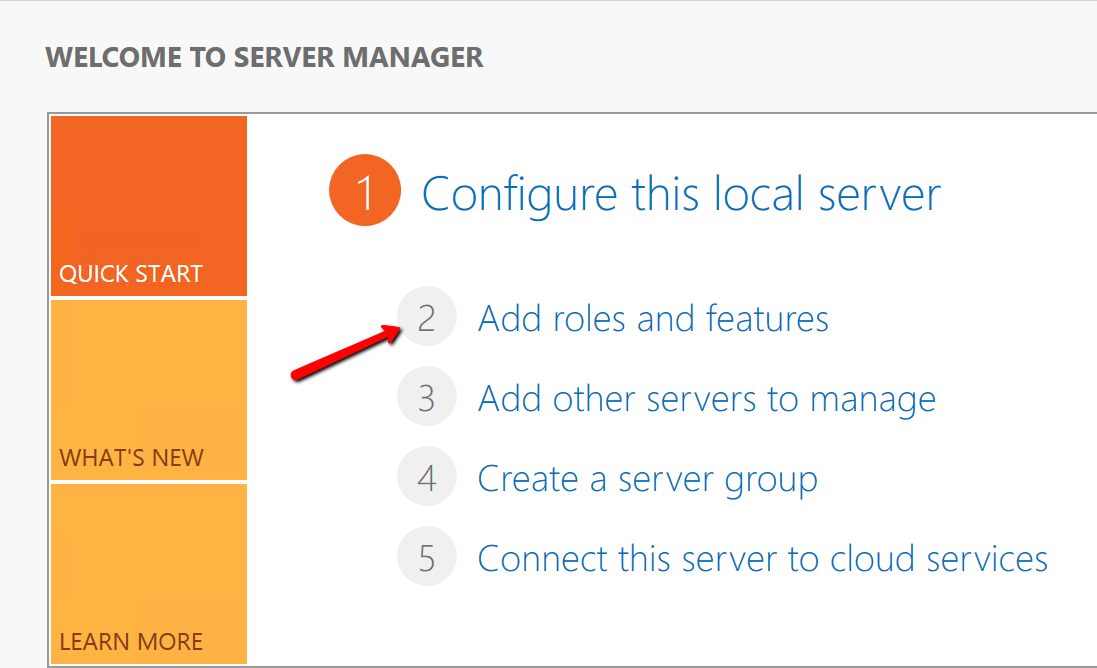Launch Add roles and features wizard
The image size is (1097, 668).
coord(653,319)
